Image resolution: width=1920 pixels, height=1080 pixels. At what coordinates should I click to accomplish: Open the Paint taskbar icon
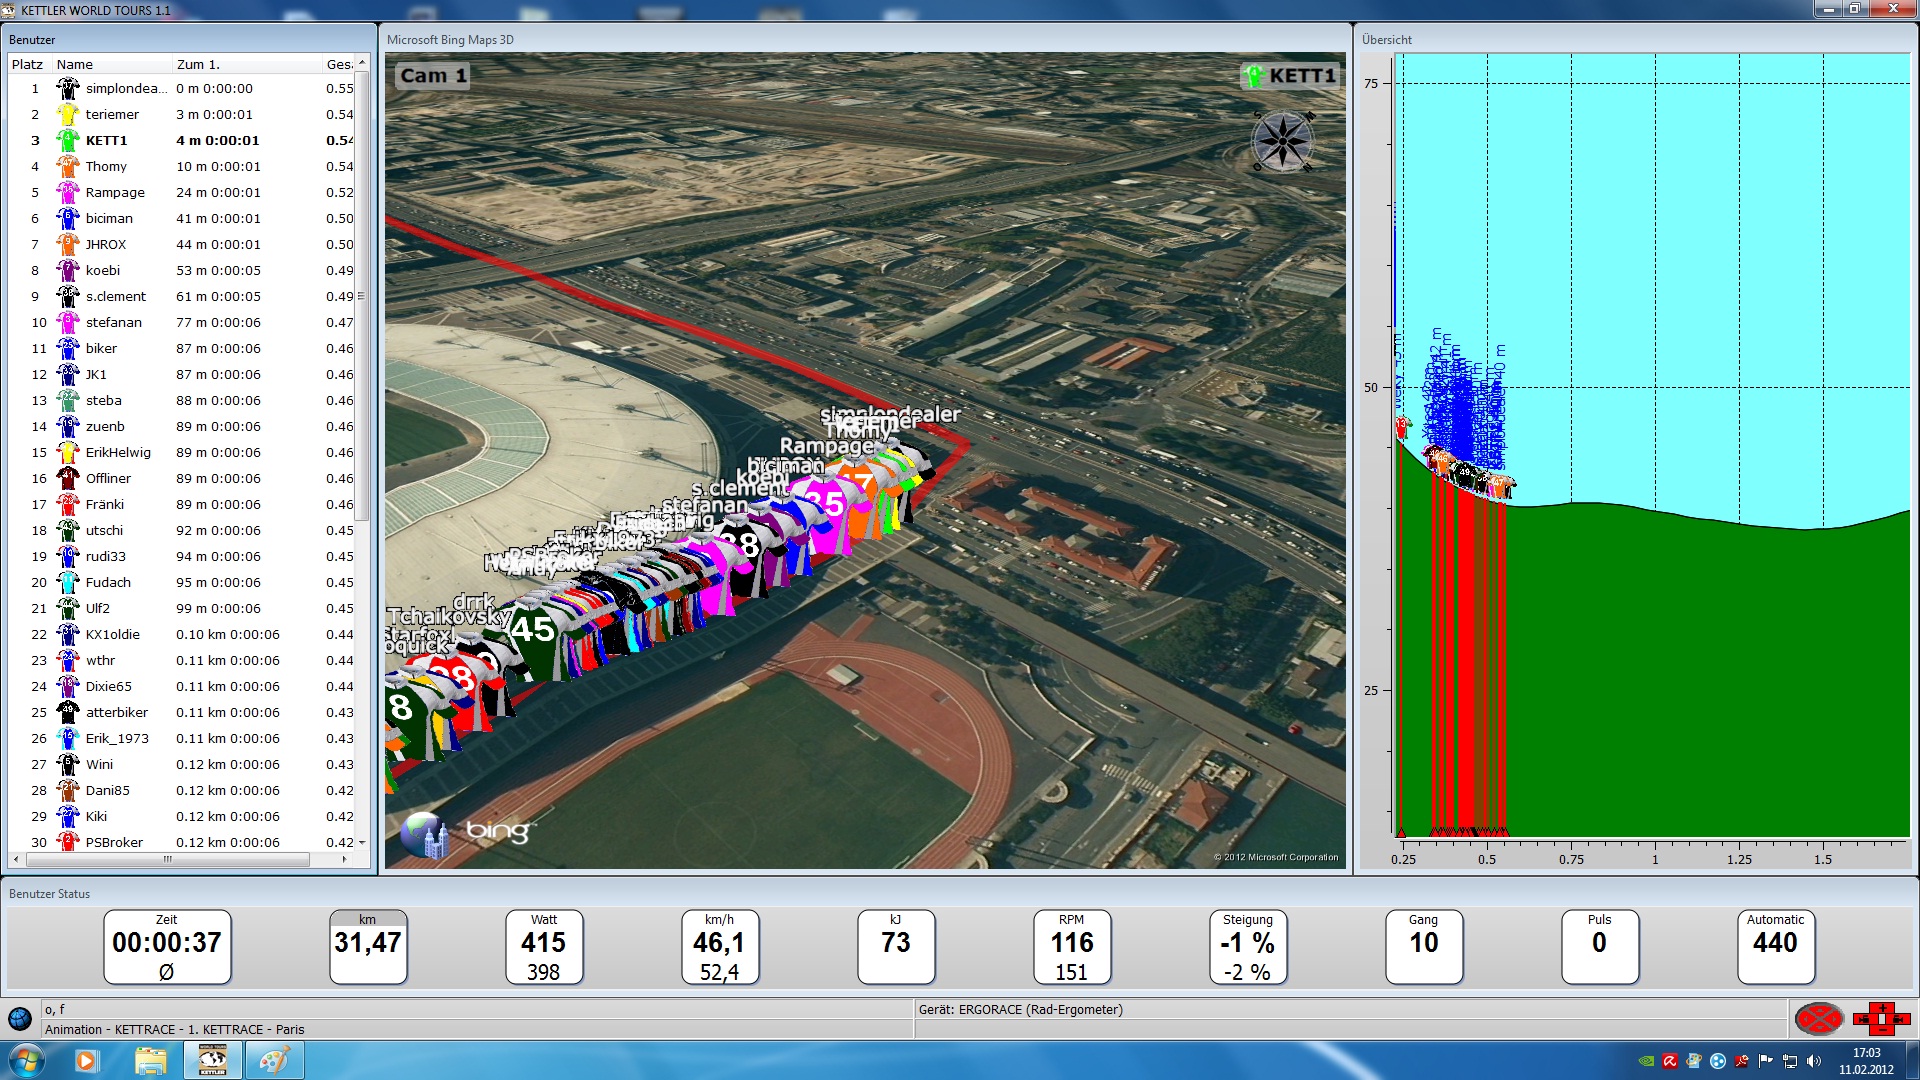point(274,1060)
